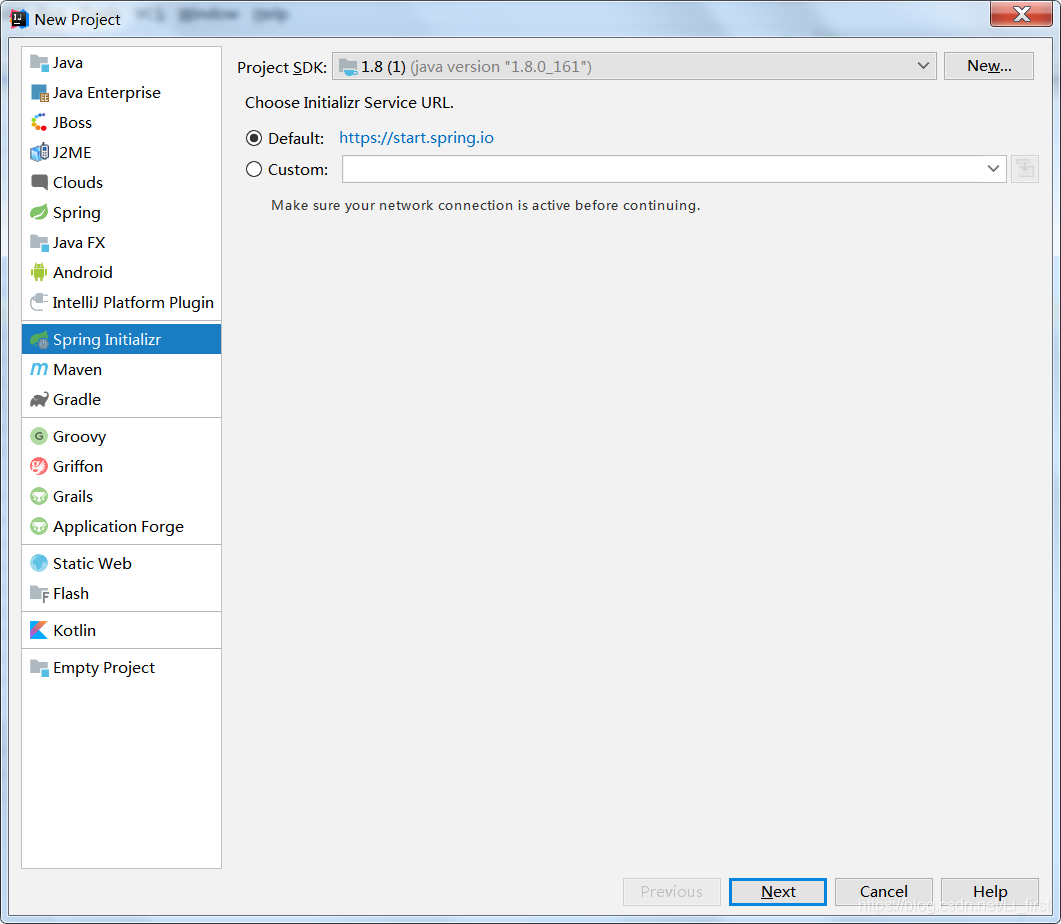The image size is (1061, 924).
Task: Click the Kotlin K icon
Action: 39,630
